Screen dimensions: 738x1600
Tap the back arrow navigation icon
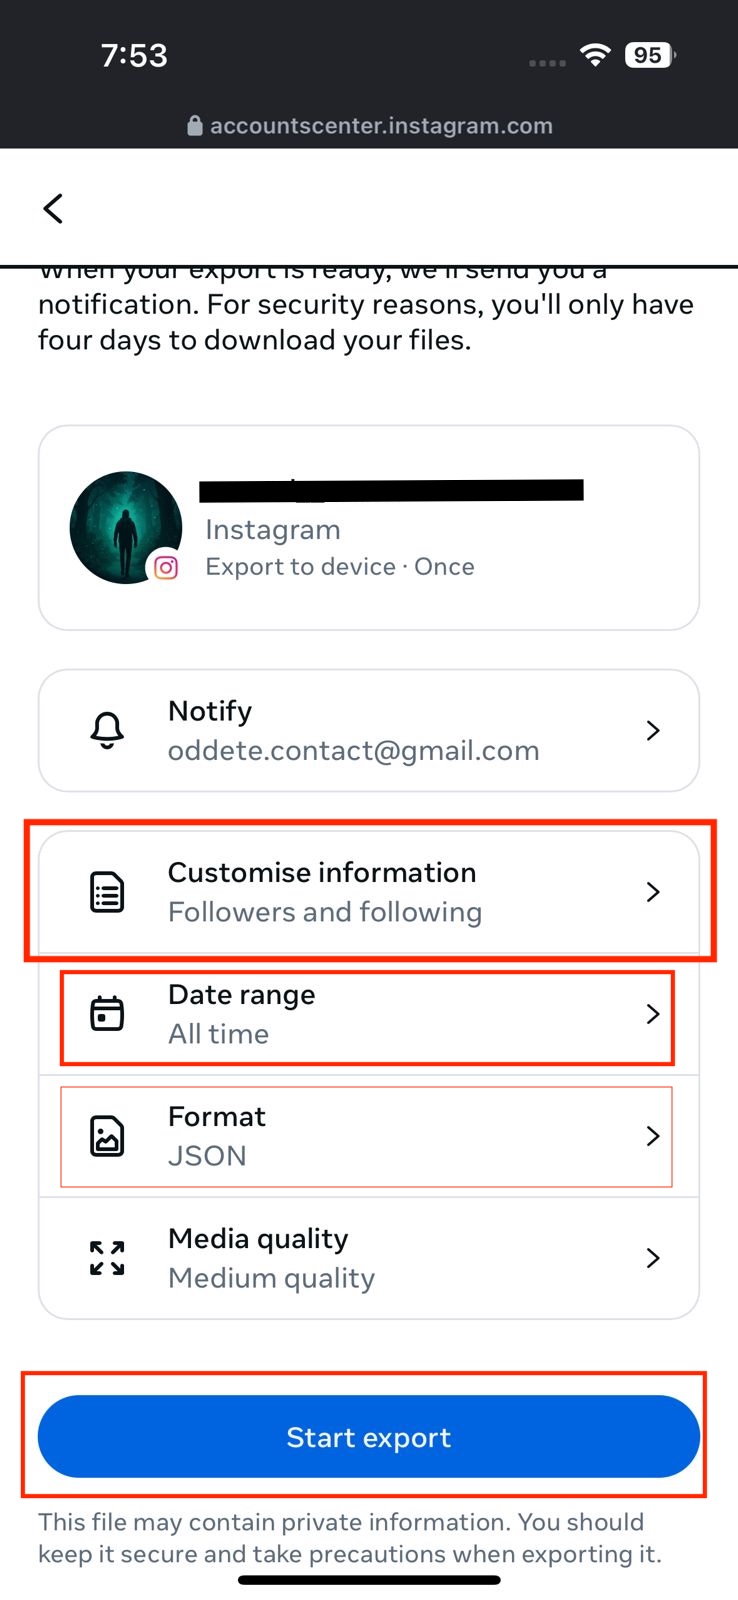[x=52, y=208]
